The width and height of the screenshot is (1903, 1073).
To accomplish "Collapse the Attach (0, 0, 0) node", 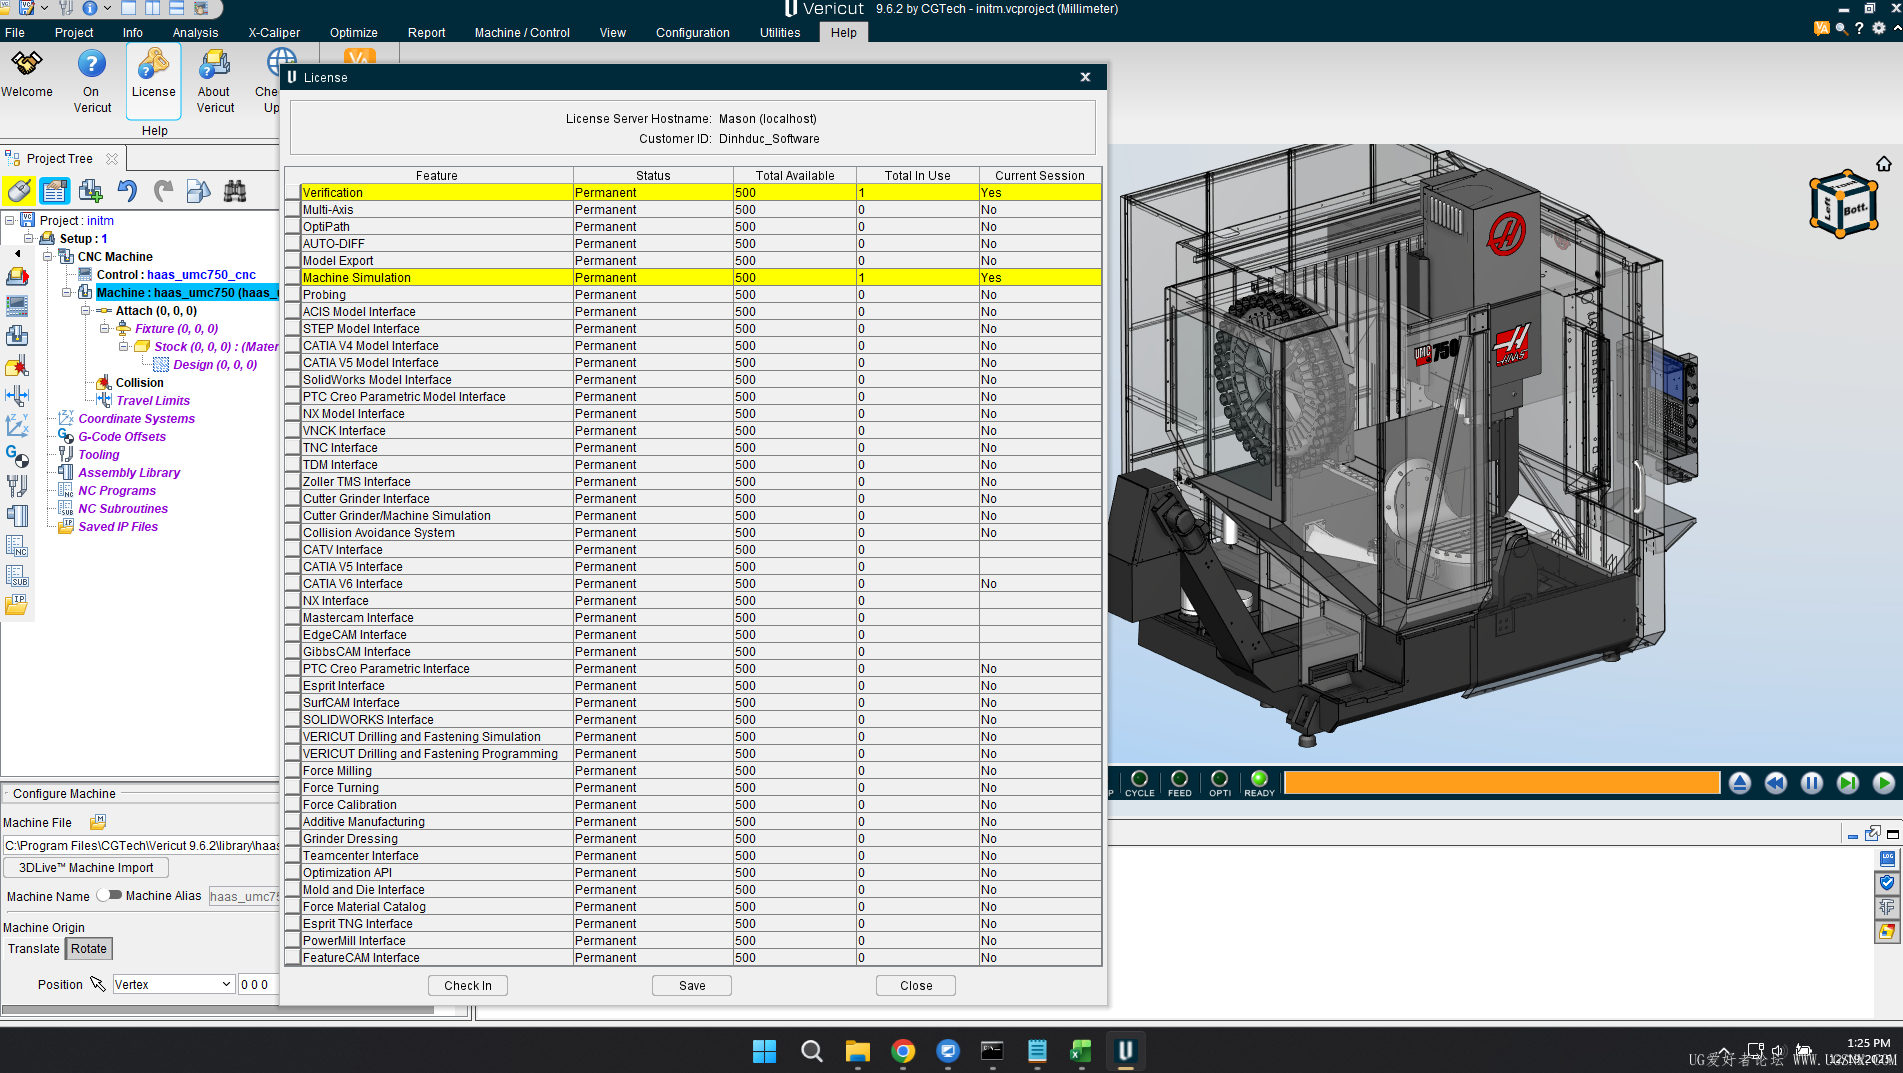I will tap(86, 311).
